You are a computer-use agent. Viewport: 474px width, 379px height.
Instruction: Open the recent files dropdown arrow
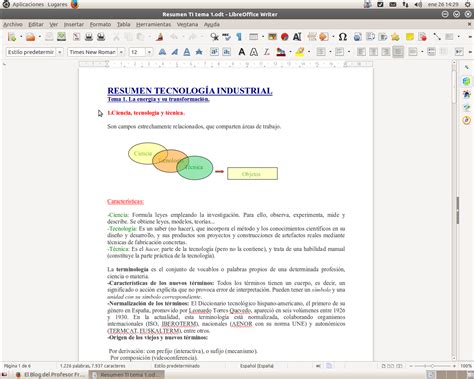pos(39,37)
